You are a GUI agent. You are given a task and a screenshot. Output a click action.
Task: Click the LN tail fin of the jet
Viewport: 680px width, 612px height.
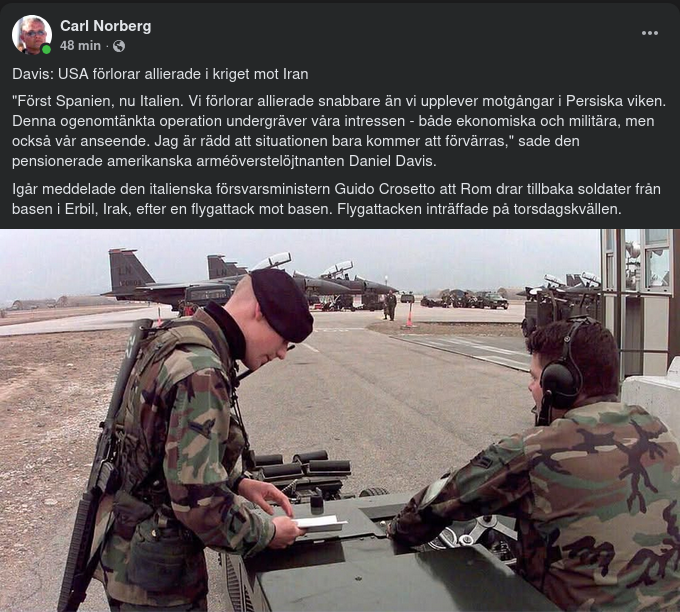[130, 271]
